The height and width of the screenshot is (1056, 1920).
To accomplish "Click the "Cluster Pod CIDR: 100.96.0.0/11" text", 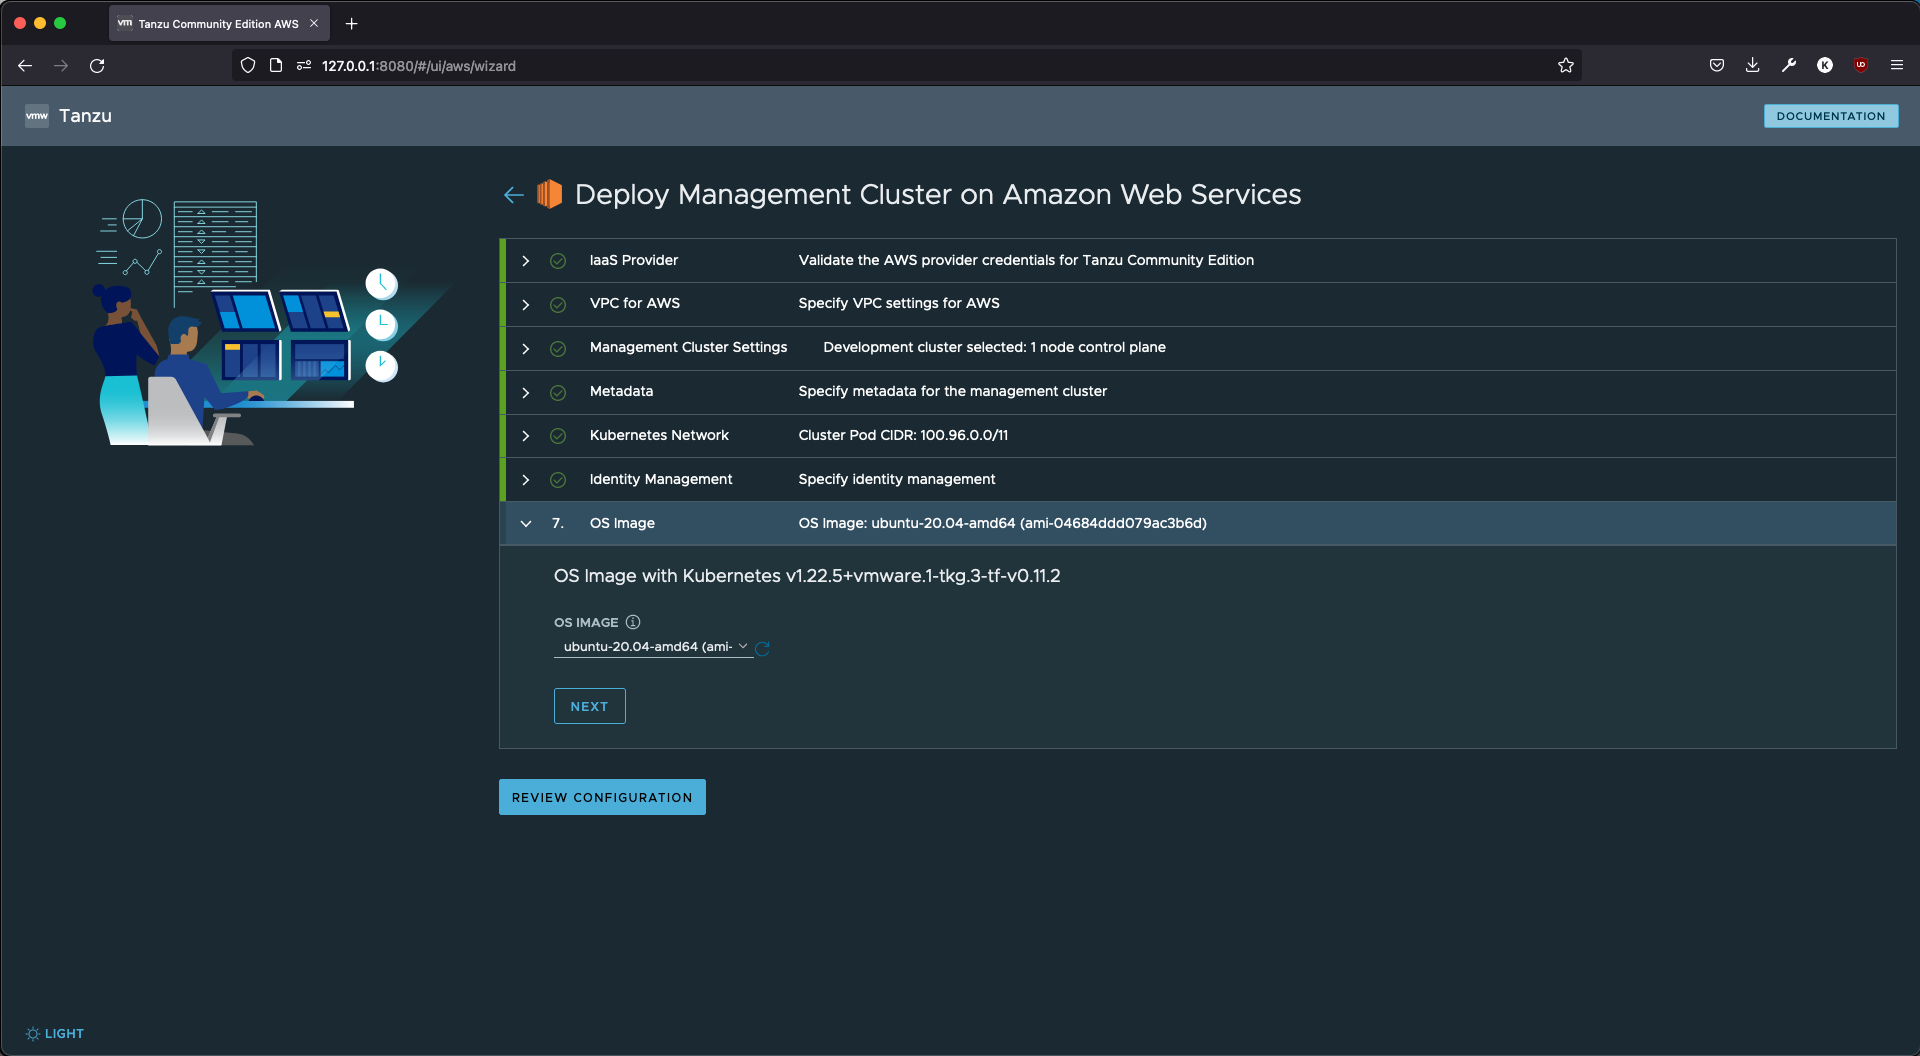I will [903, 435].
